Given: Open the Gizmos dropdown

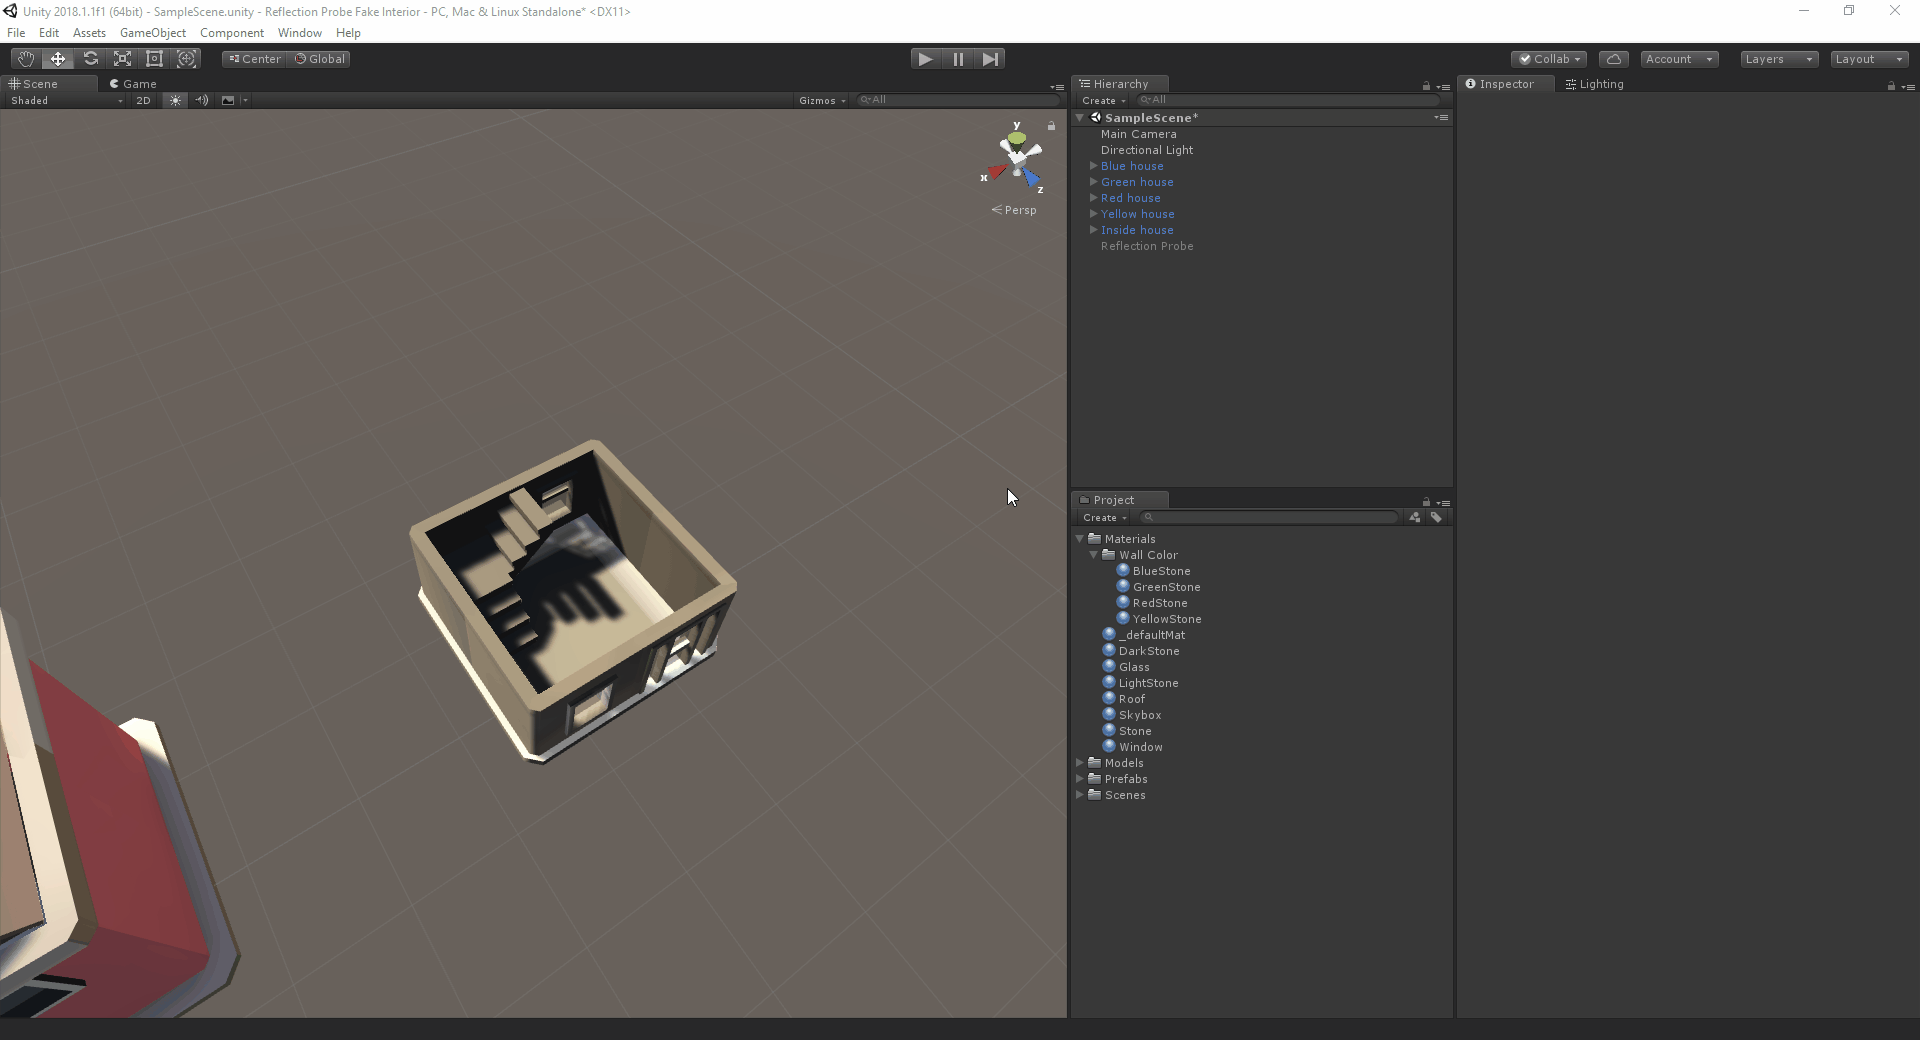Looking at the screenshot, I should (x=822, y=100).
